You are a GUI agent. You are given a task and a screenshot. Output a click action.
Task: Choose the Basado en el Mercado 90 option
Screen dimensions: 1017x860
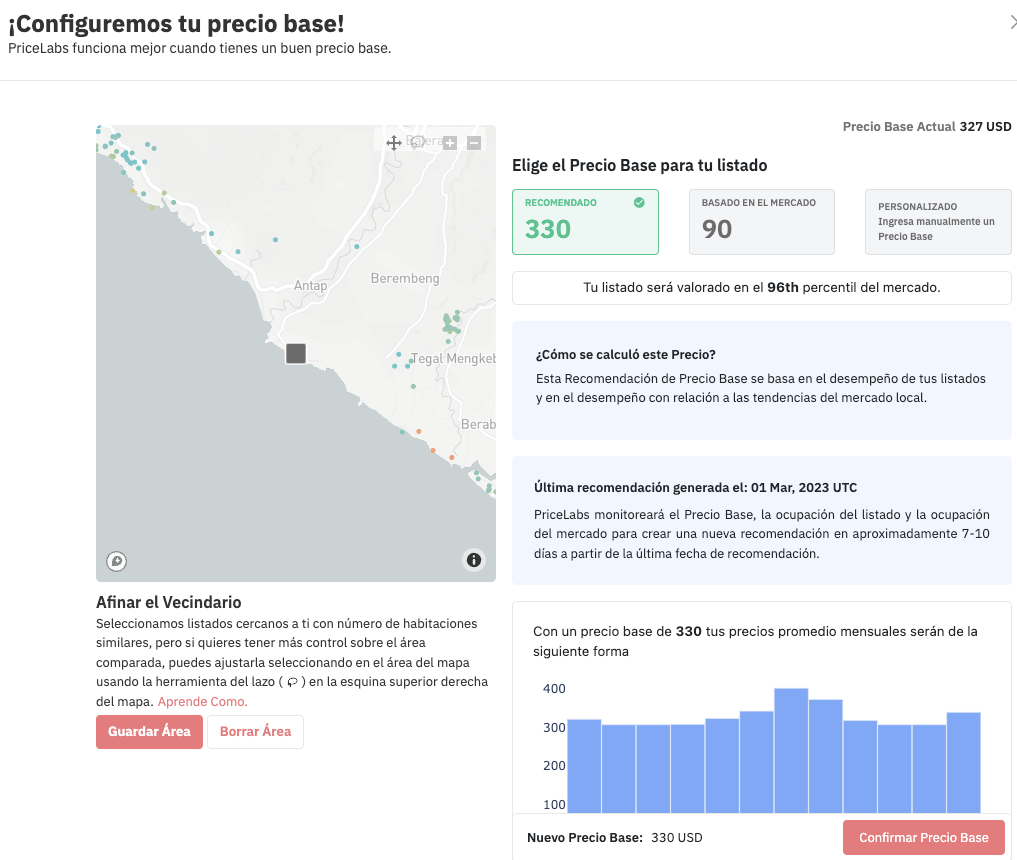pos(761,222)
